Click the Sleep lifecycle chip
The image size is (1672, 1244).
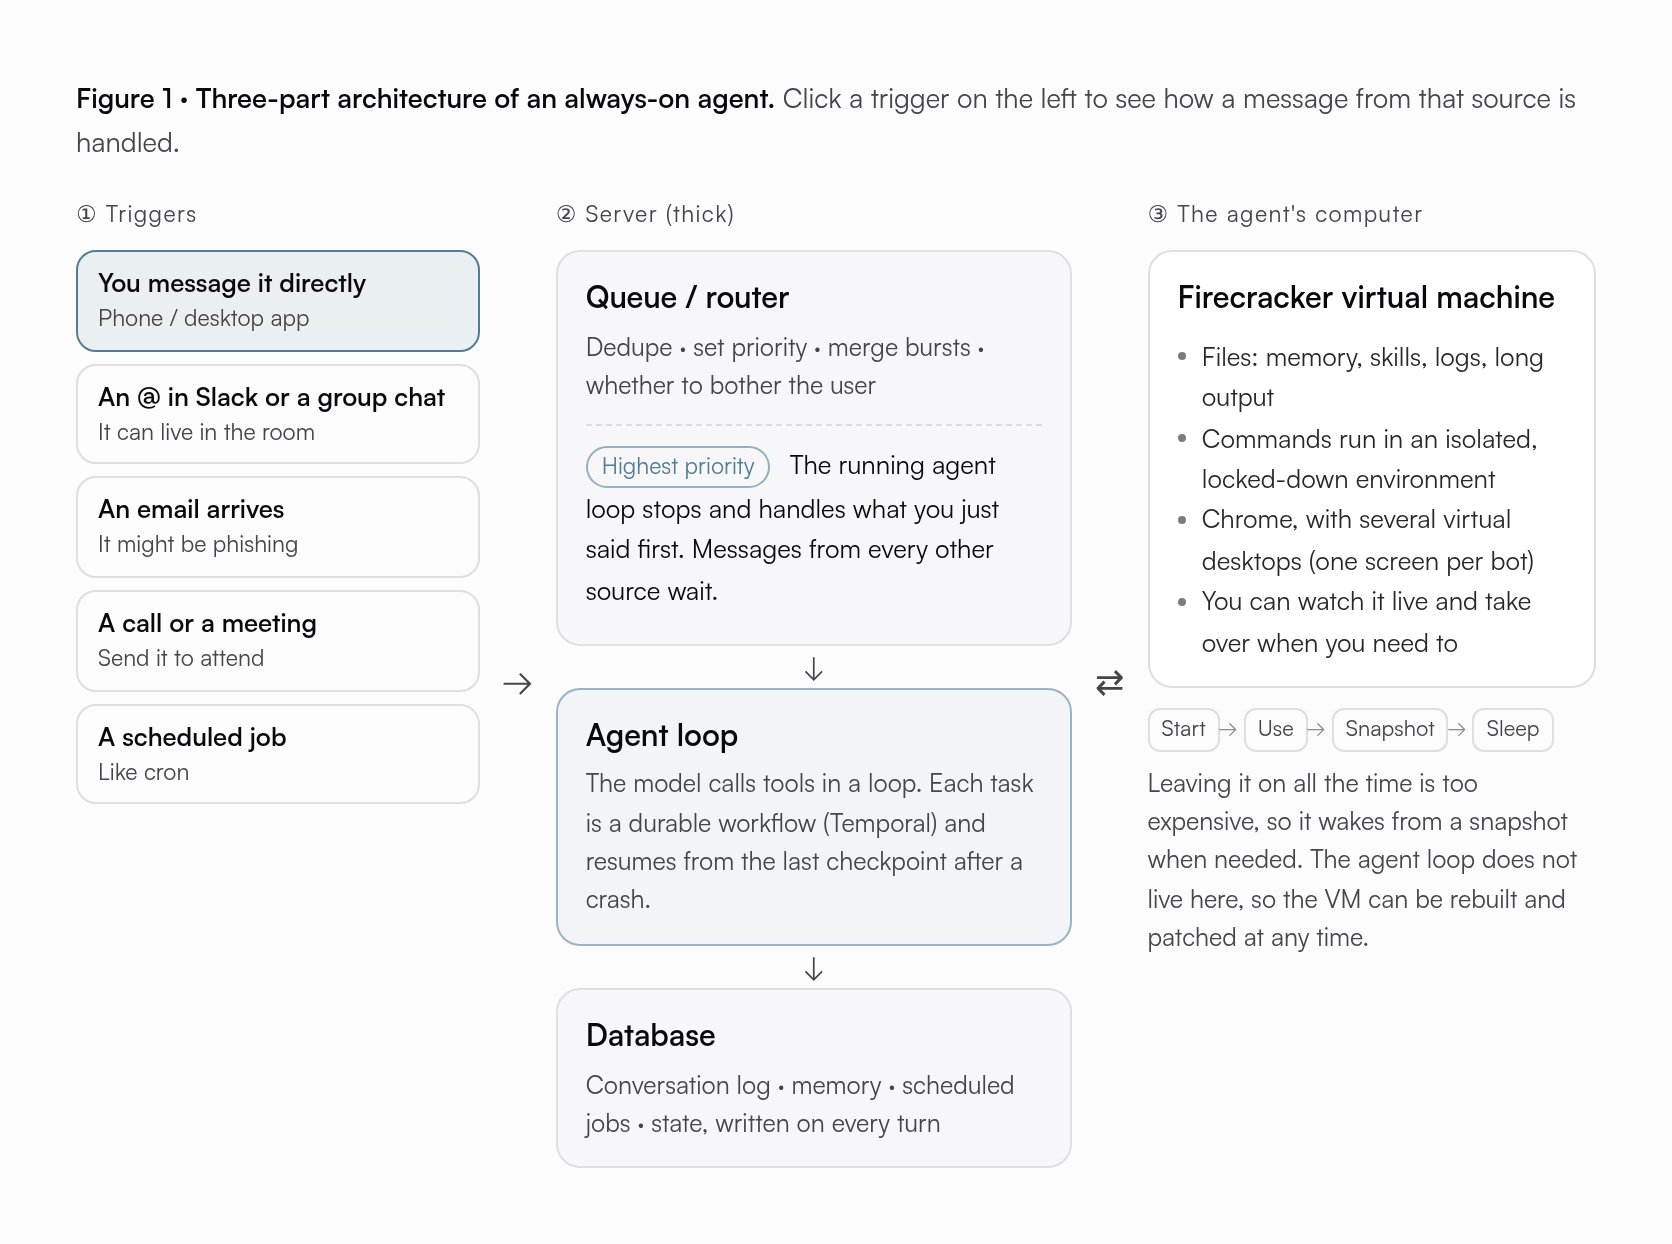pyautogui.click(x=1513, y=729)
